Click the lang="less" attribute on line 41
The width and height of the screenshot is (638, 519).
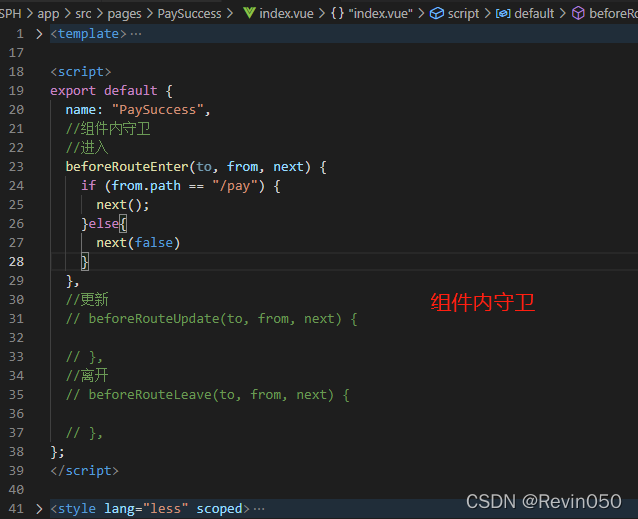click(146, 509)
